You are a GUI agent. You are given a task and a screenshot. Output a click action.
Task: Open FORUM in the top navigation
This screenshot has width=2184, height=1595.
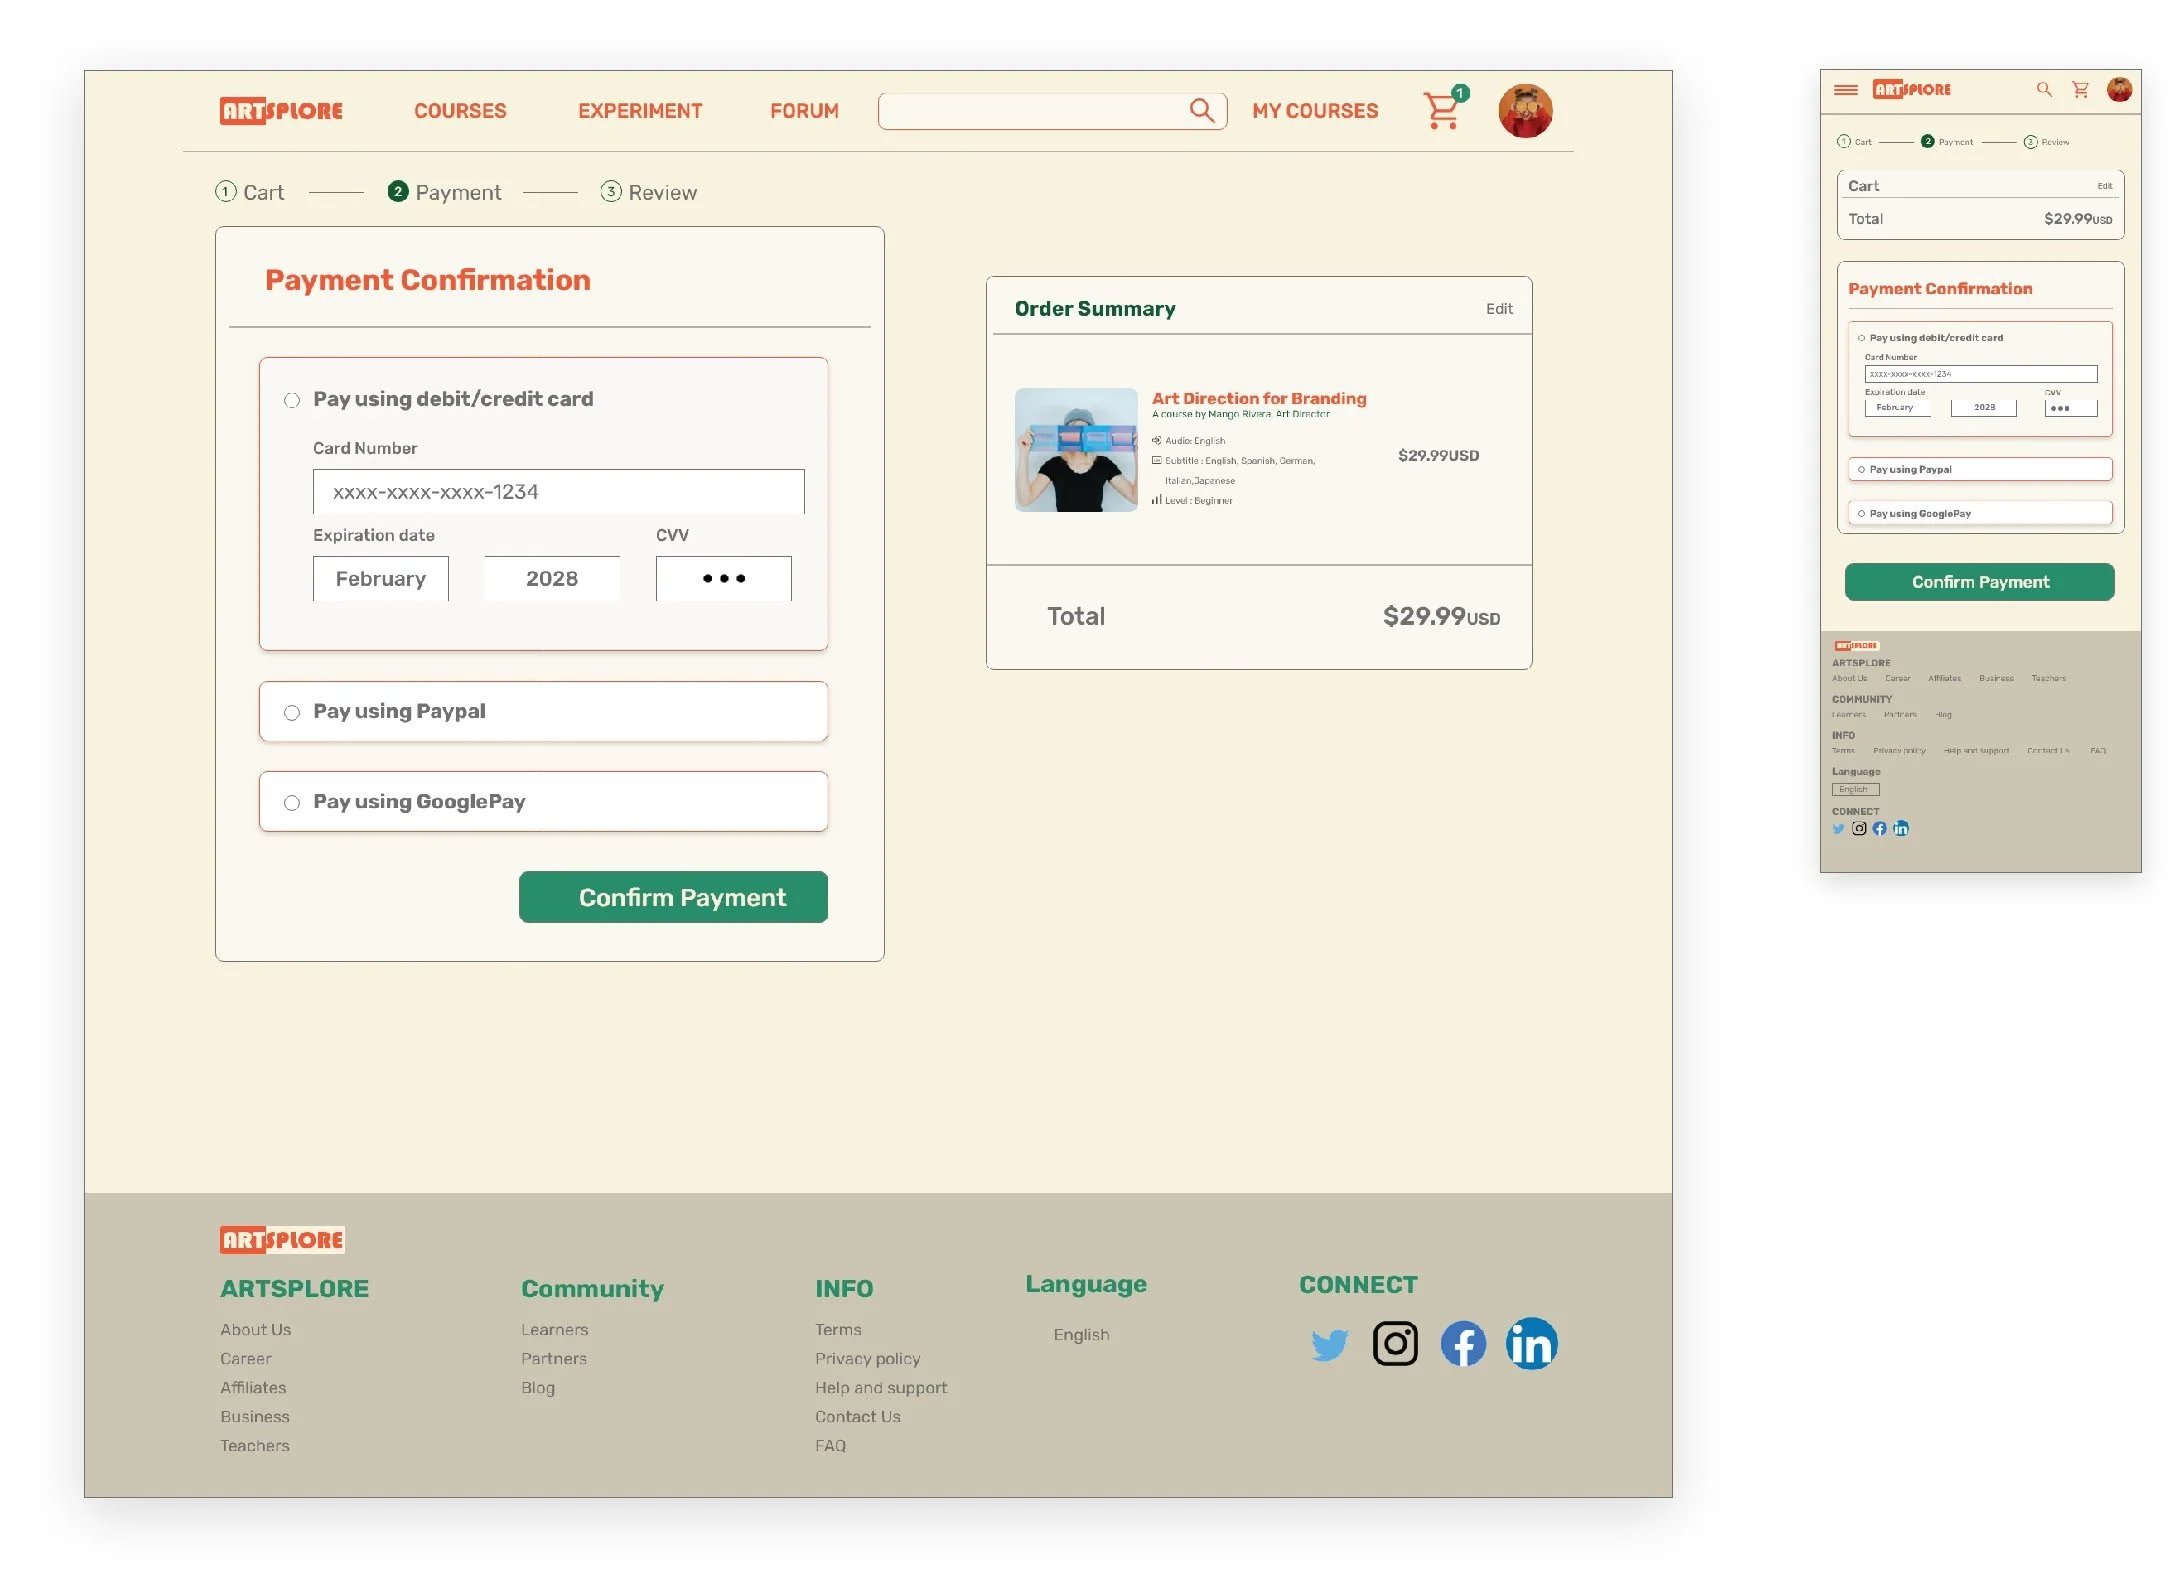[804, 111]
